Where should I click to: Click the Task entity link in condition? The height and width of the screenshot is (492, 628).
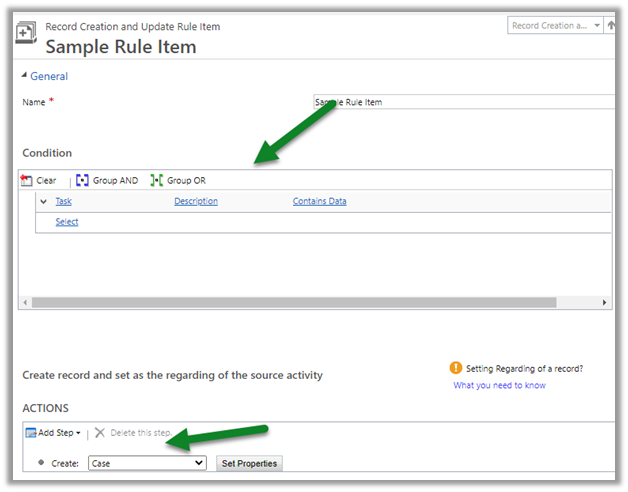pyautogui.click(x=63, y=202)
